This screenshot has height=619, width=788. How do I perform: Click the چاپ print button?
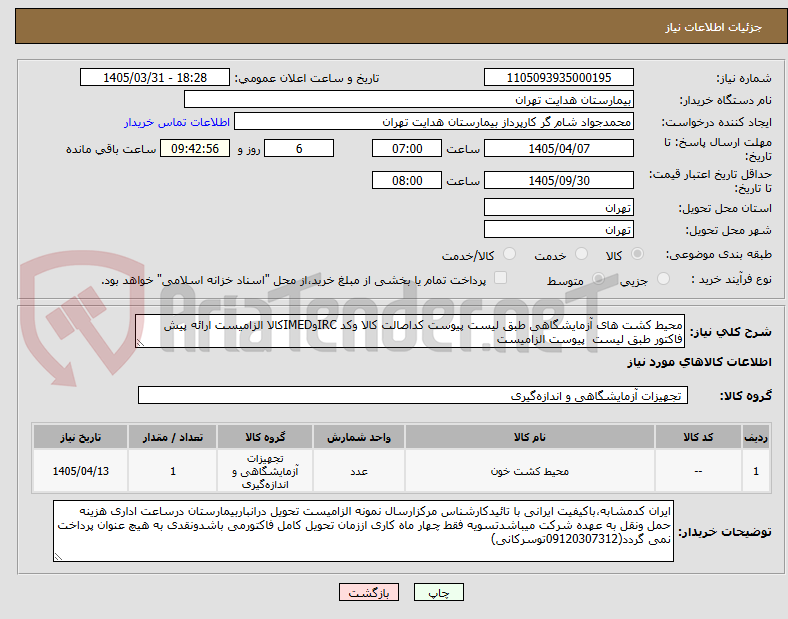(x=439, y=592)
